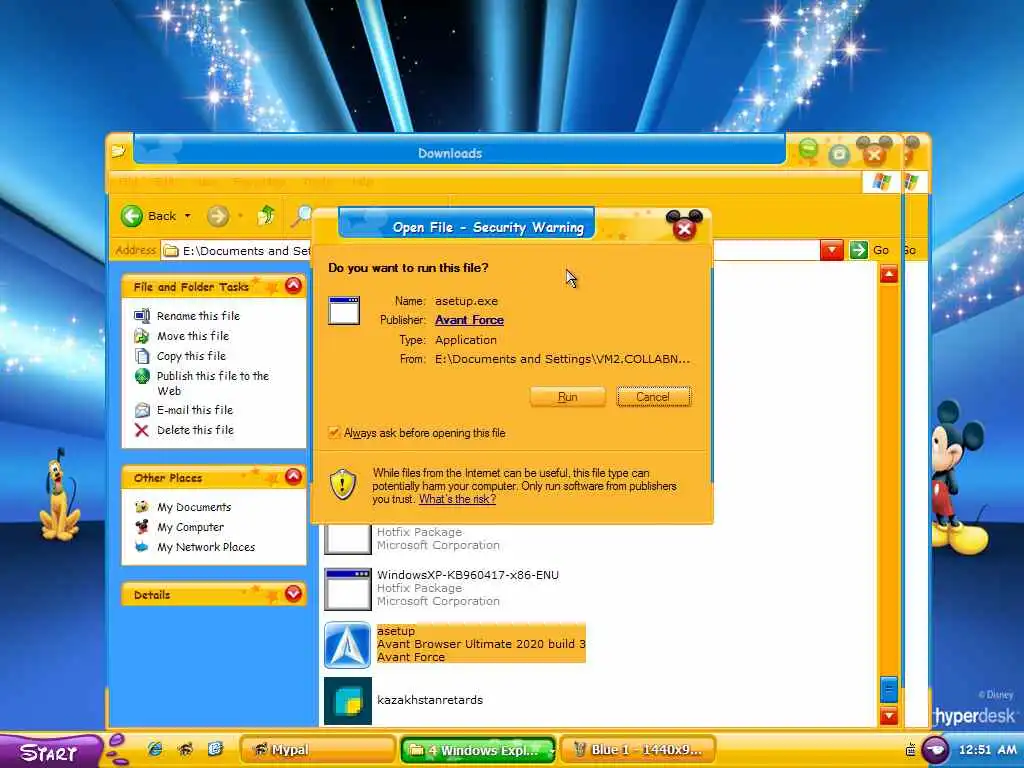Click the Copy this file icon
The height and width of the screenshot is (768, 1024).
click(142, 356)
